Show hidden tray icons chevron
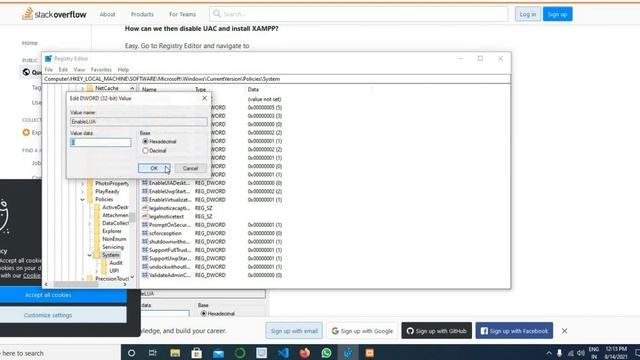This screenshot has height=360, width=640. click(549, 353)
